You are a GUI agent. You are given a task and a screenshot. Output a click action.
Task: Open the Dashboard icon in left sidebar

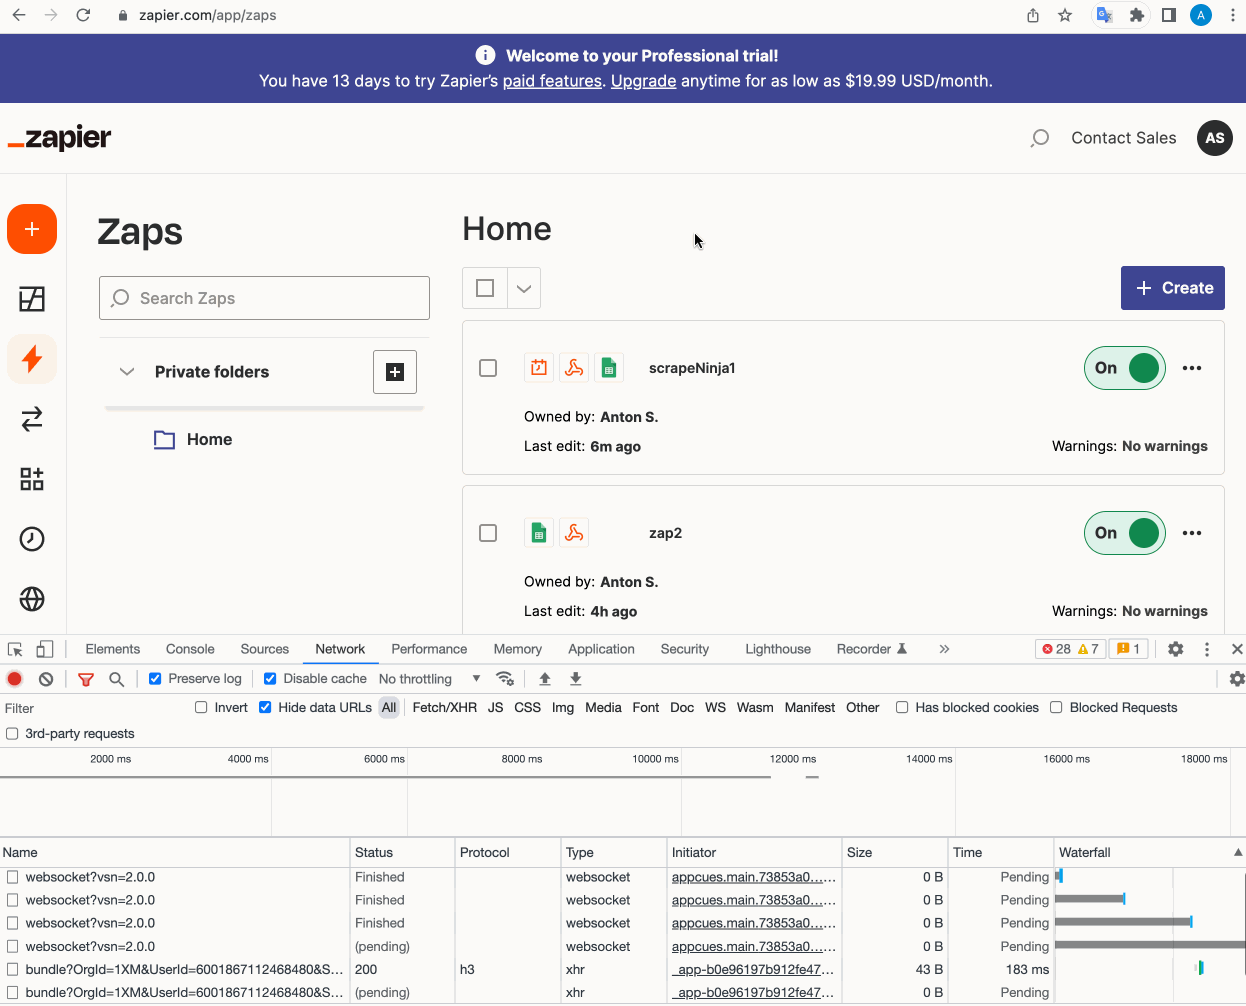pyautogui.click(x=32, y=299)
